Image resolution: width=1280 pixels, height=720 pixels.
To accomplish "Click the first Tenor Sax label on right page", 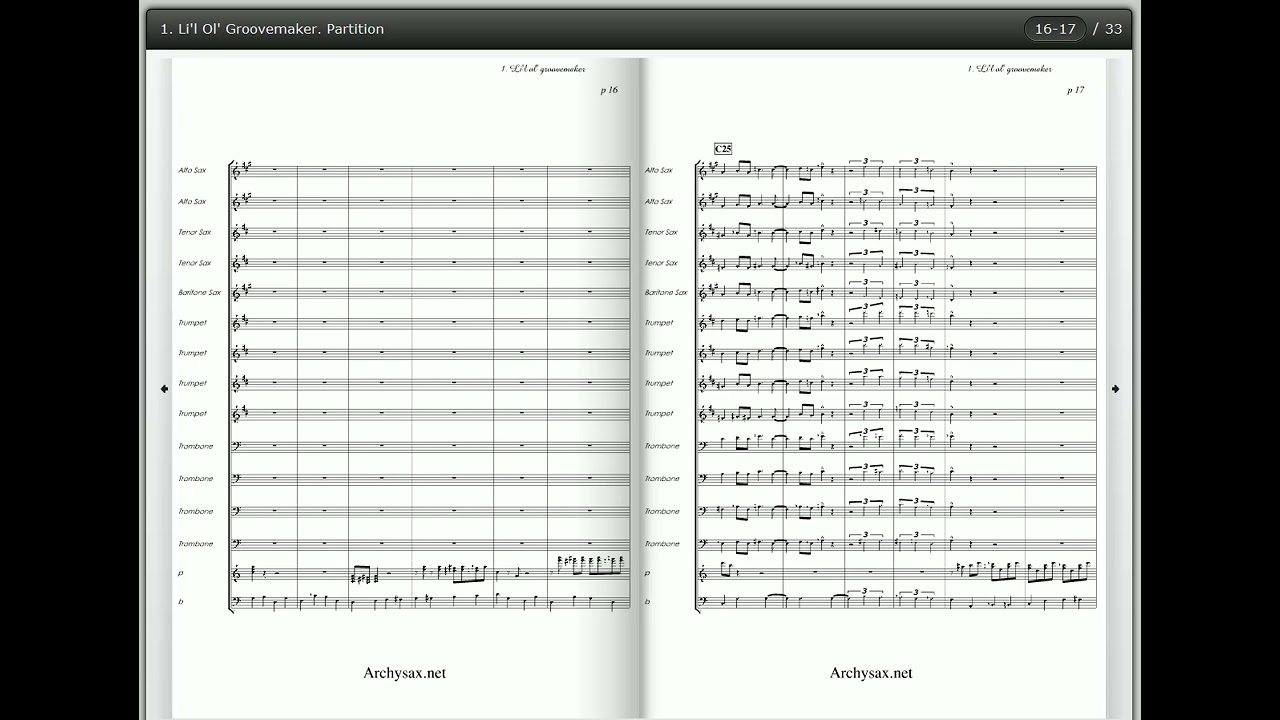I will (x=661, y=232).
